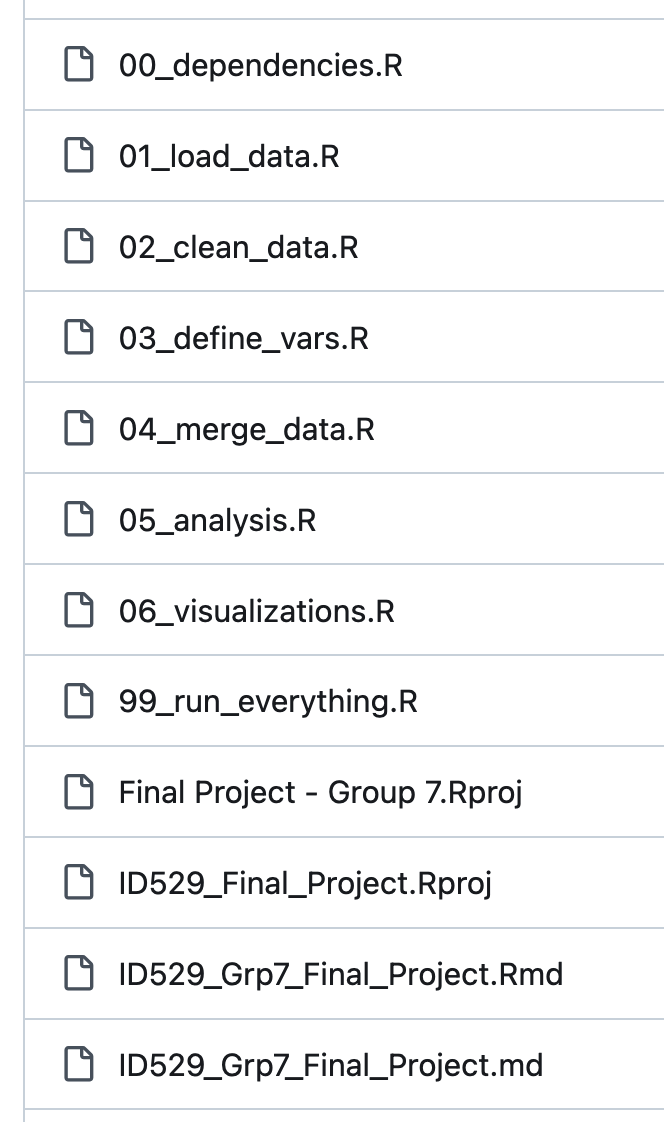Open 04_merge_data.R file link
664x1122 pixels.
246,430
